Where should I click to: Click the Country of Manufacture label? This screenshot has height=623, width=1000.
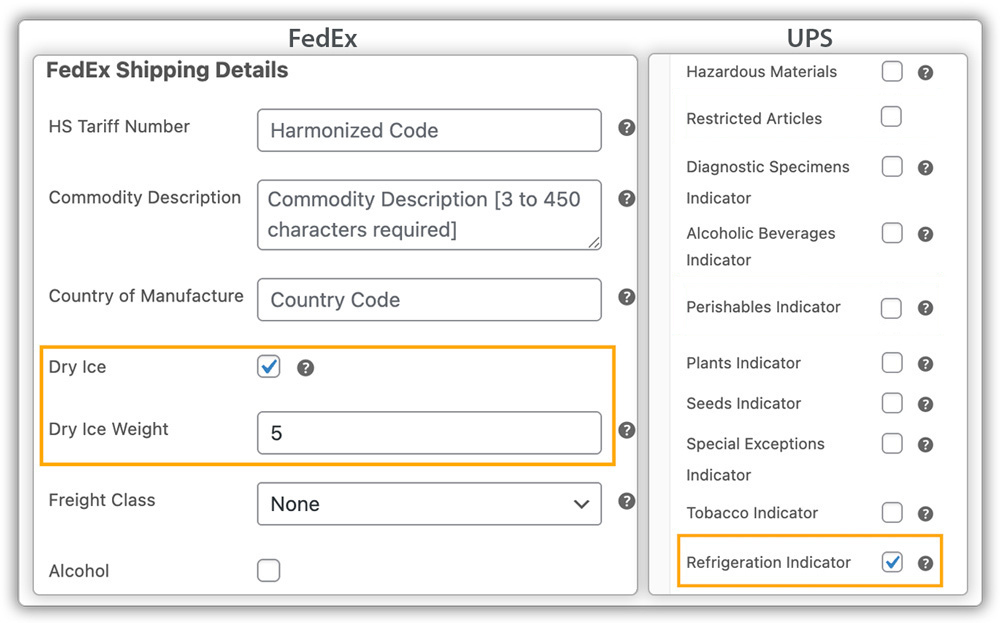pos(146,296)
